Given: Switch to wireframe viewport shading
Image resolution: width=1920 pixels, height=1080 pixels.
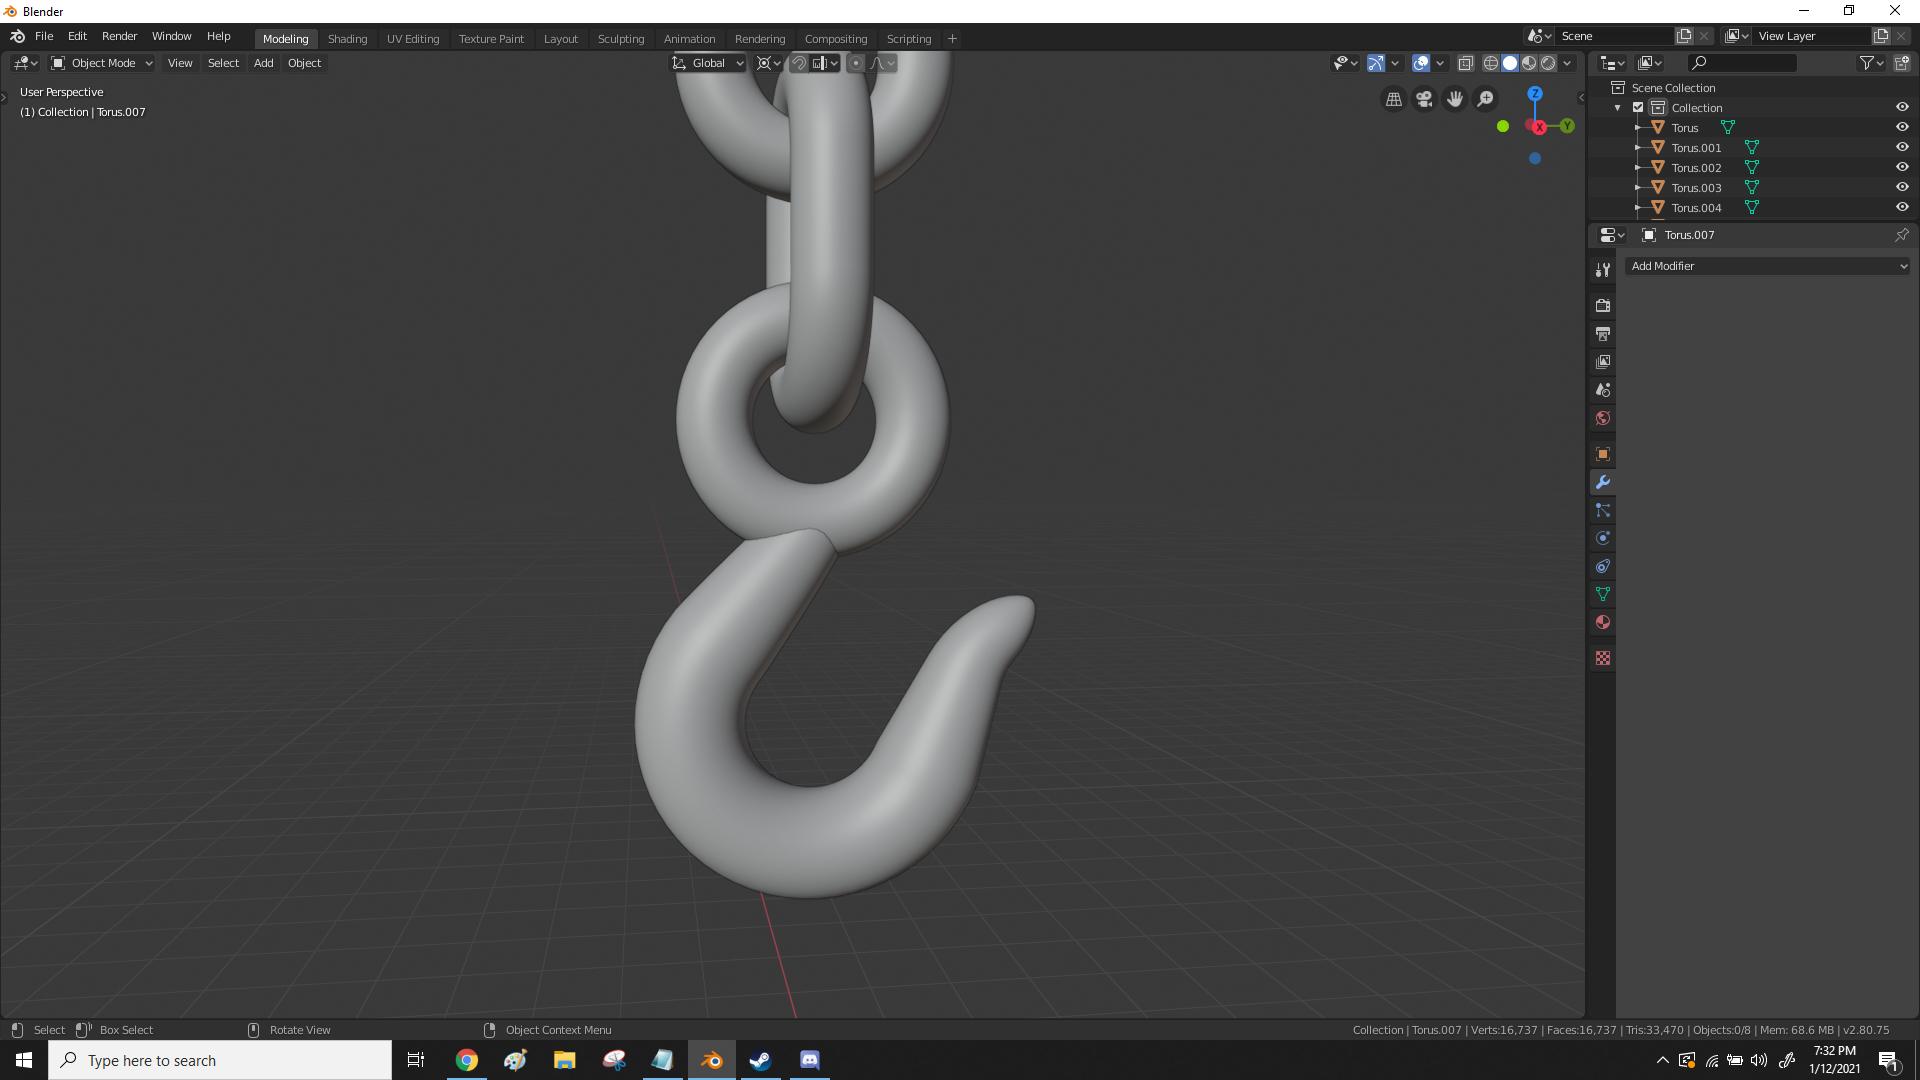Looking at the screenshot, I should coord(1491,63).
